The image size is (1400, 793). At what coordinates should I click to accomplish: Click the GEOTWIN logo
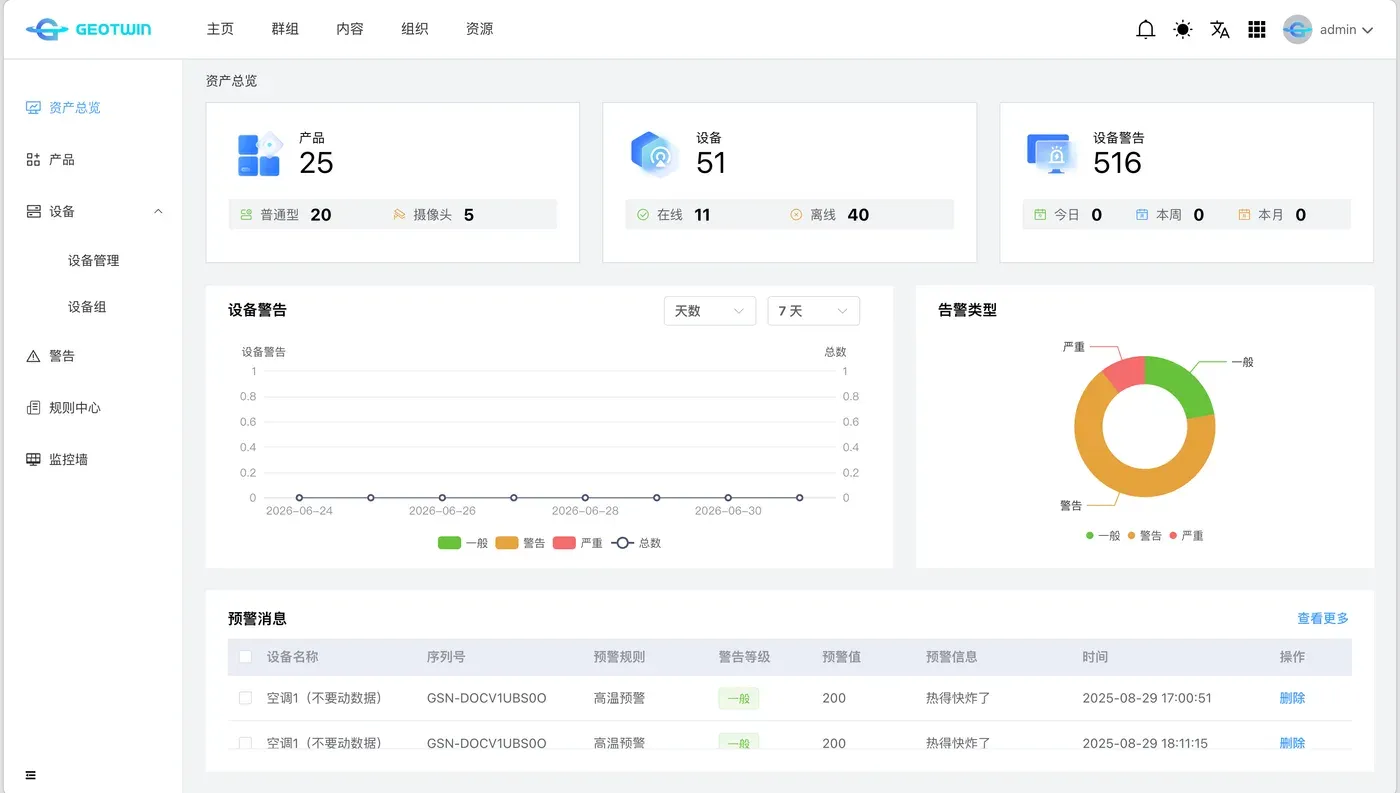[x=89, y=29]
